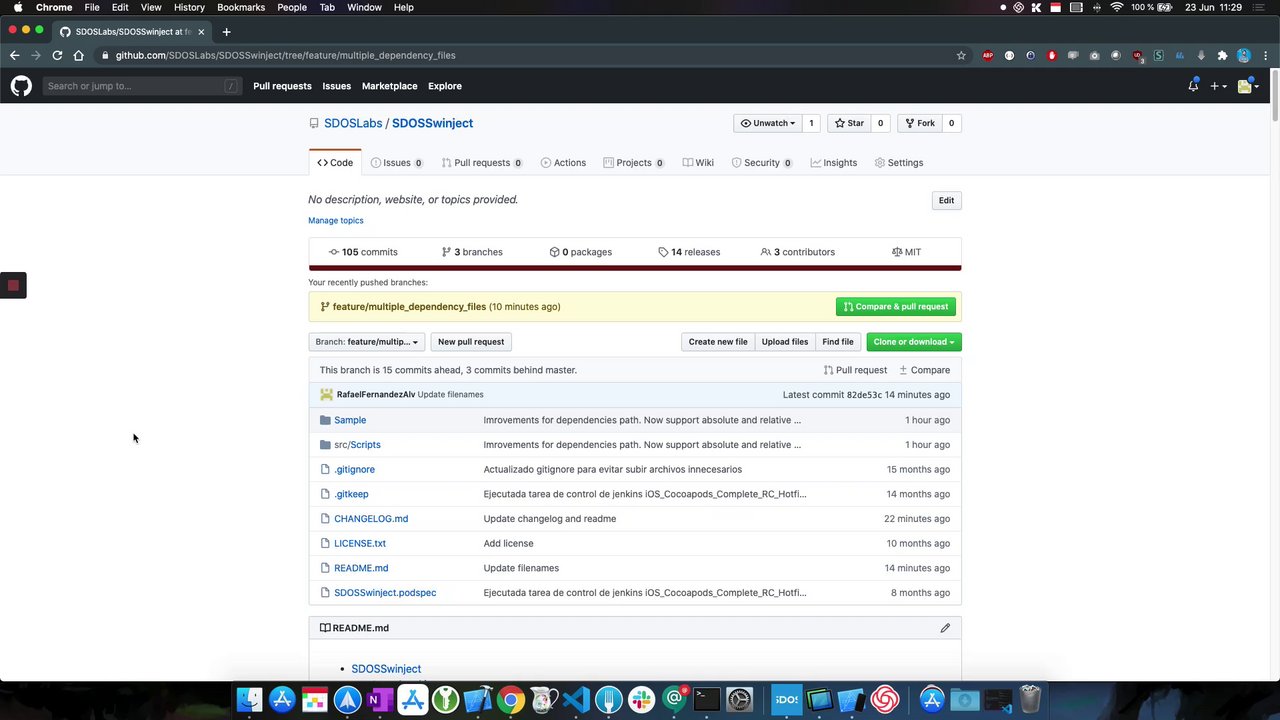
Task: Click the Chrome address bar URL
Action: pyautogui.click(x=285, y=56)
